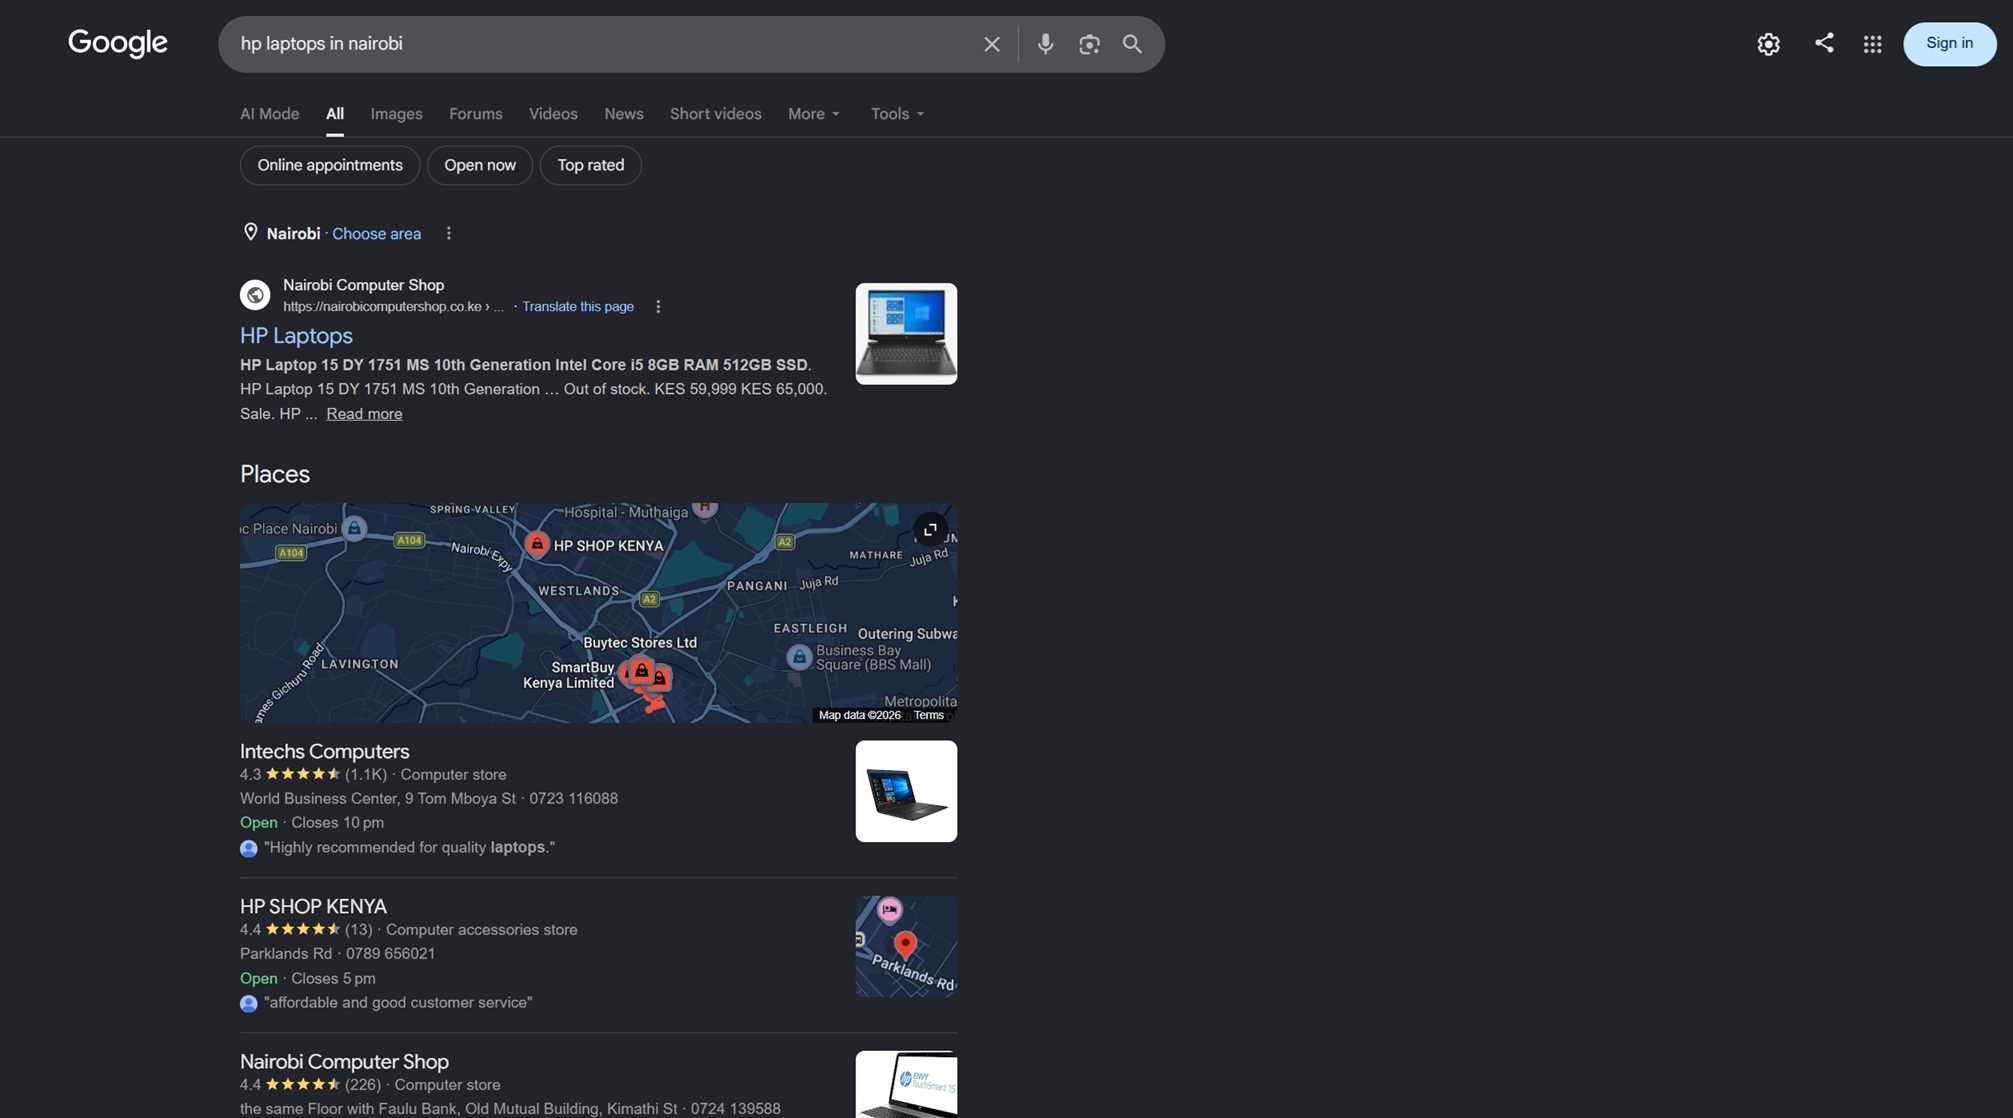2013x1118 pixels.
Task: Click phone number 0789 656021
Action: (390, 954)
